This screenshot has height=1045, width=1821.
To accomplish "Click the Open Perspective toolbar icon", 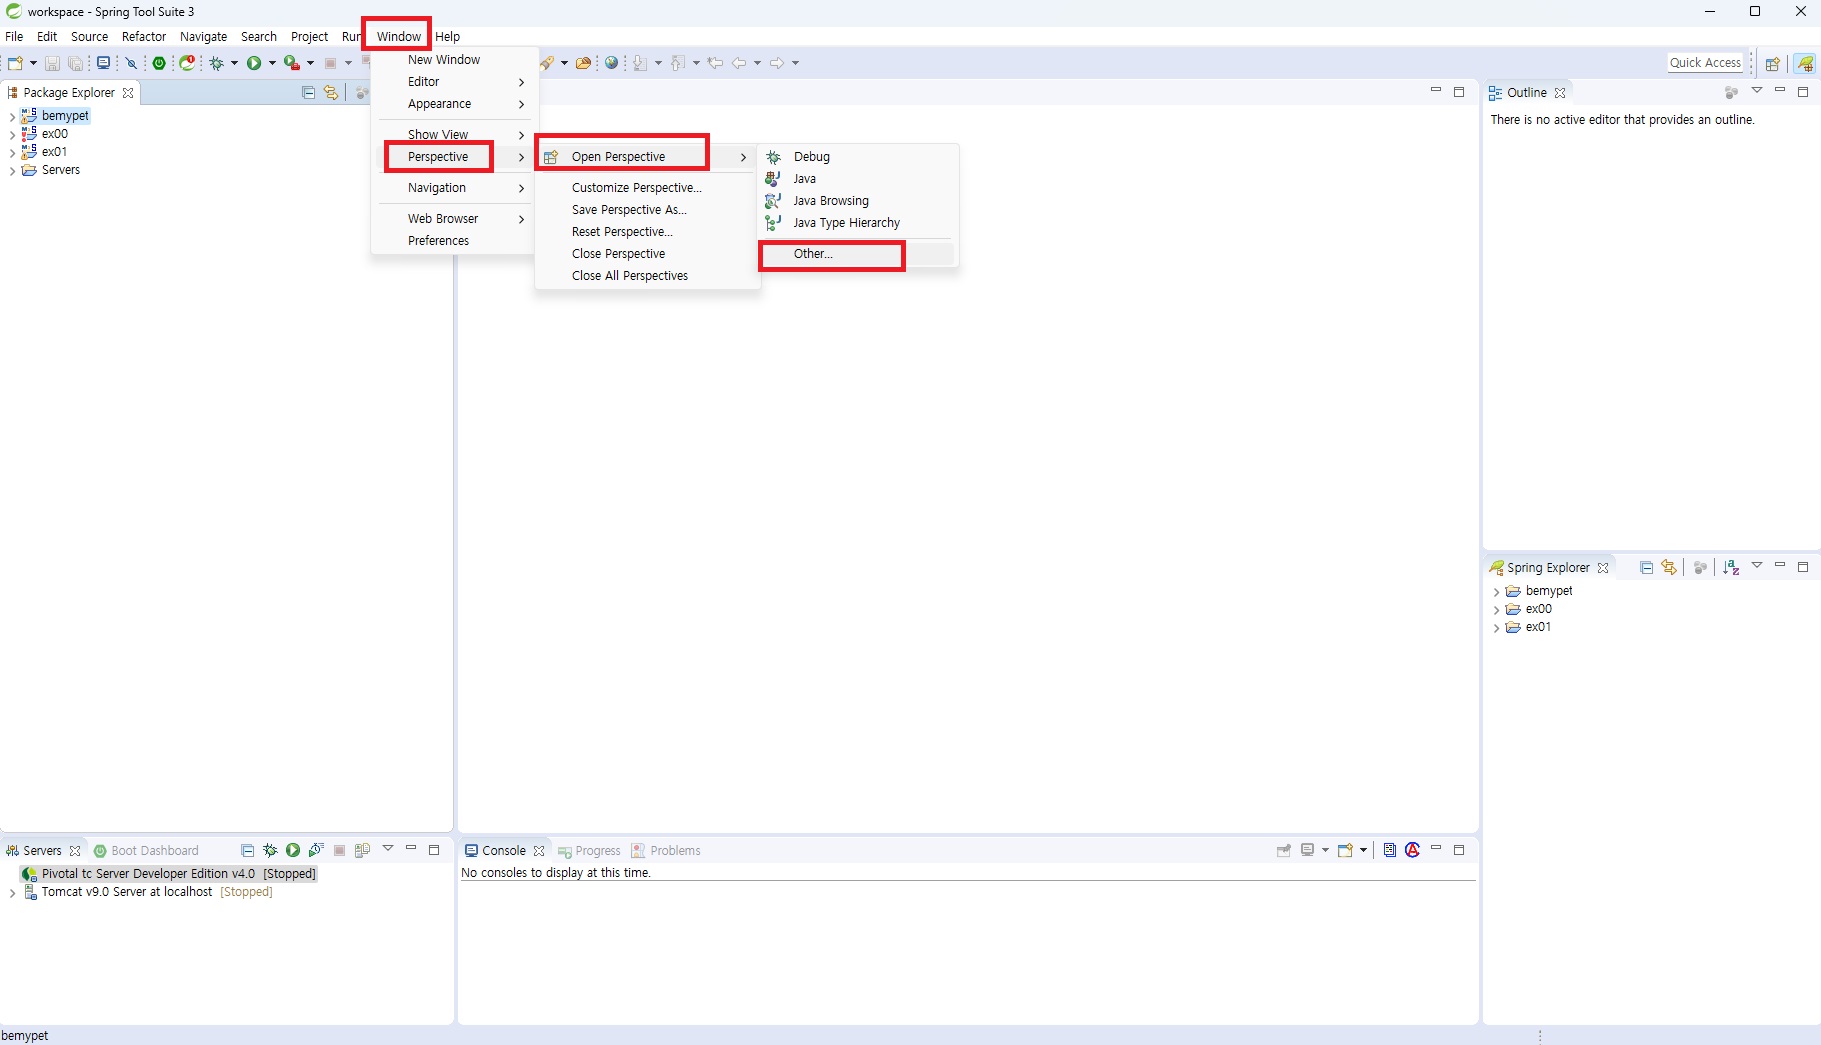I will tap(1772, 63).
